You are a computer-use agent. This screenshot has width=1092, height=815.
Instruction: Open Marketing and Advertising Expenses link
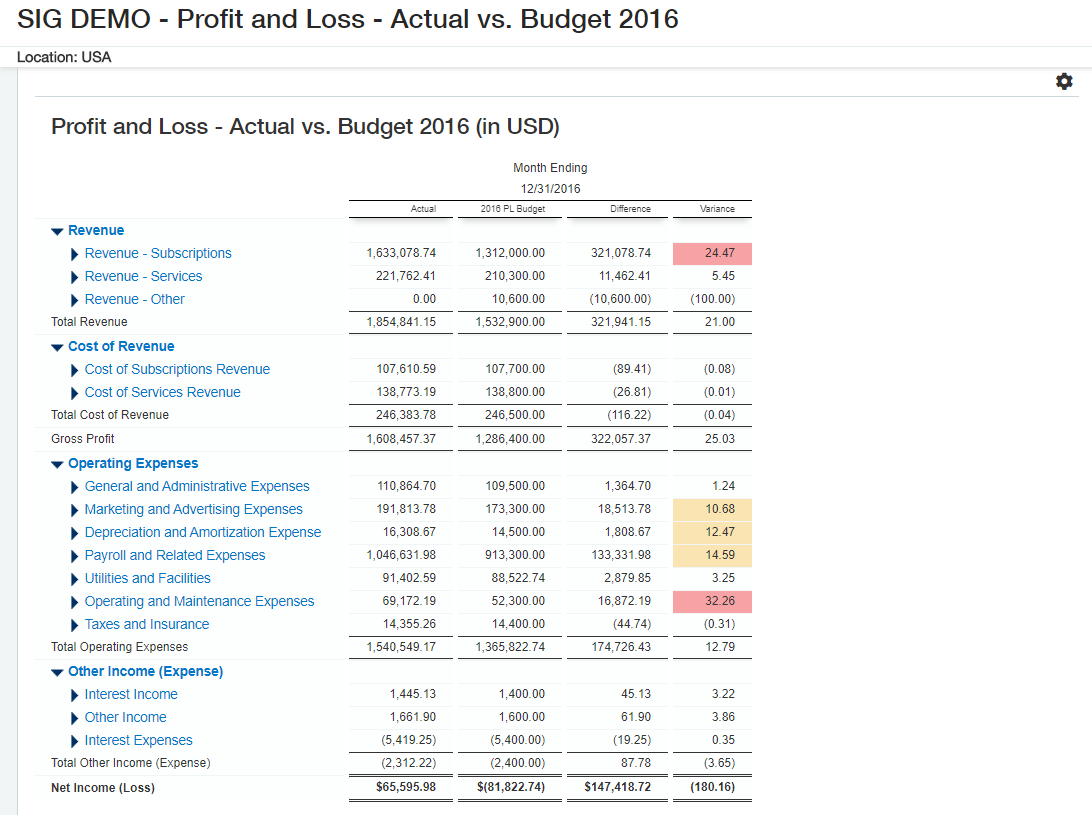[193, 509]
